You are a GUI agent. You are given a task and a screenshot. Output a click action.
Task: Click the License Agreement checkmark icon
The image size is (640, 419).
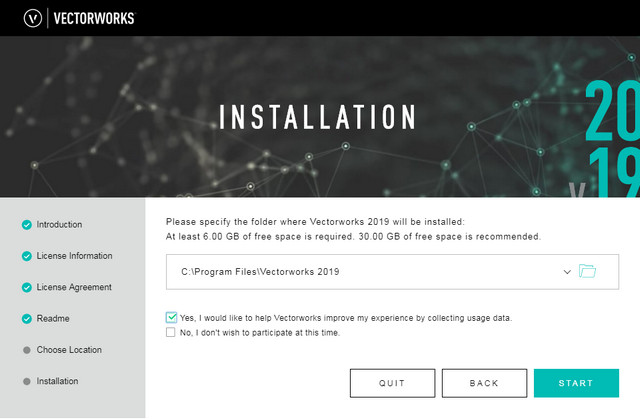point(26,288)
